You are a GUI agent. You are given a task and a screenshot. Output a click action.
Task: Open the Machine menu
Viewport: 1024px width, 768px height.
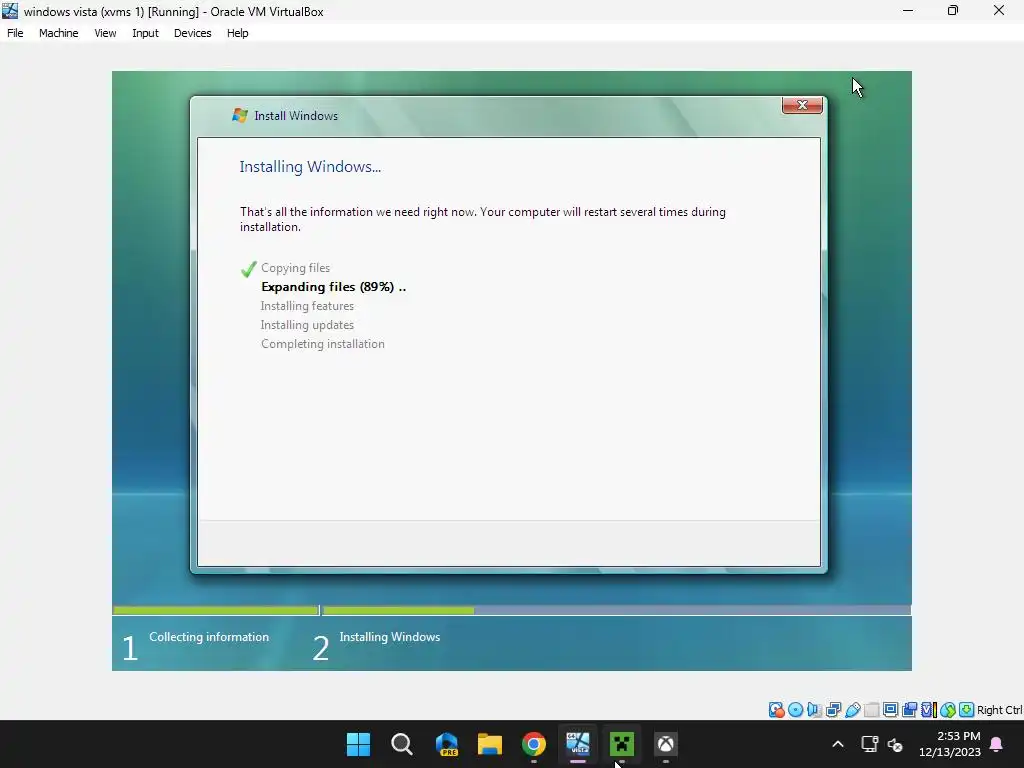pos(59,33)
